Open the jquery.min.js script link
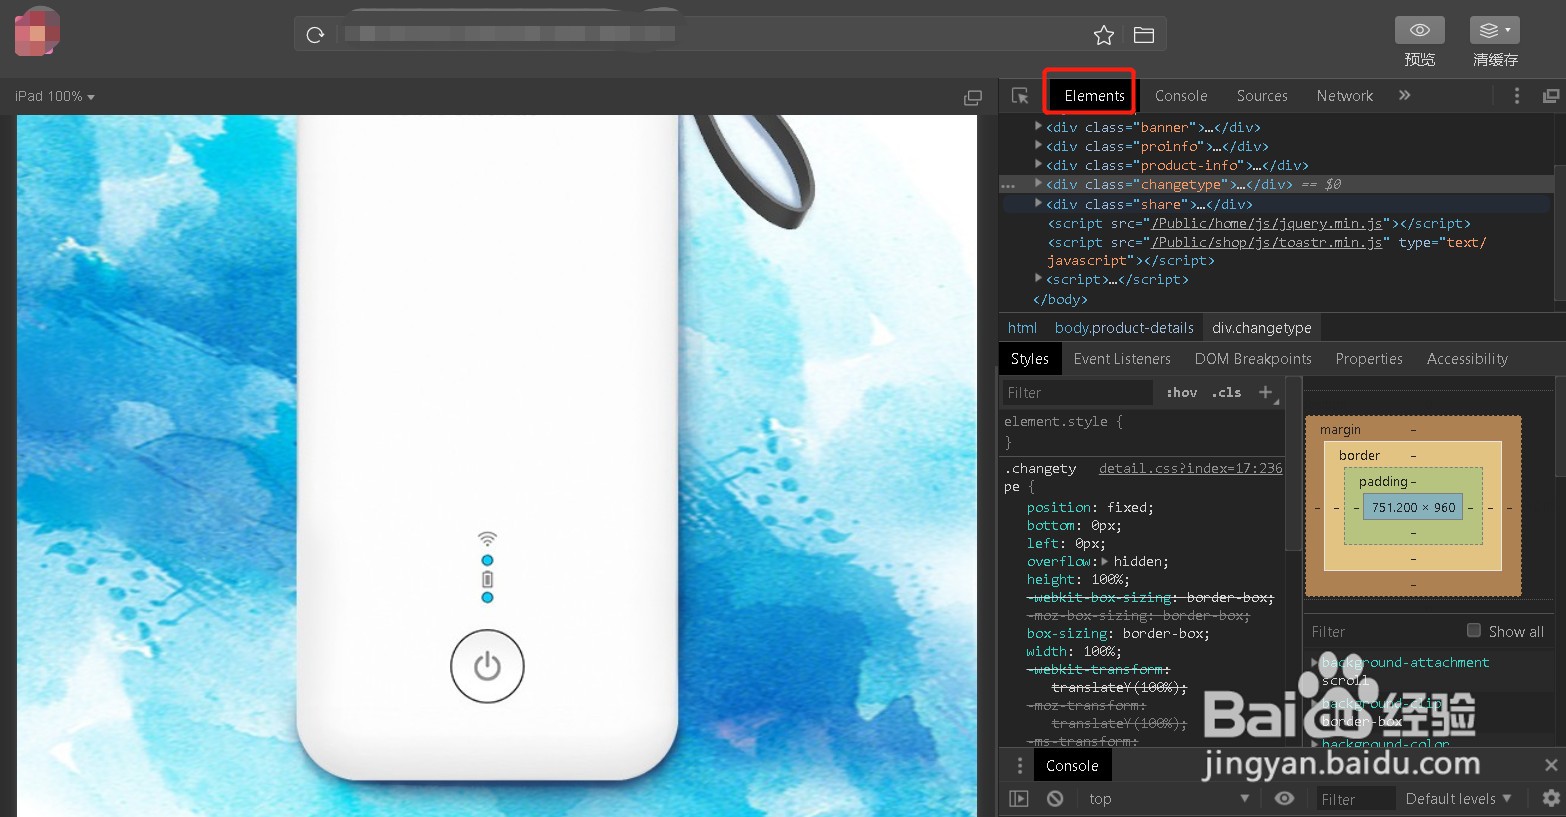 point(1267,223)
